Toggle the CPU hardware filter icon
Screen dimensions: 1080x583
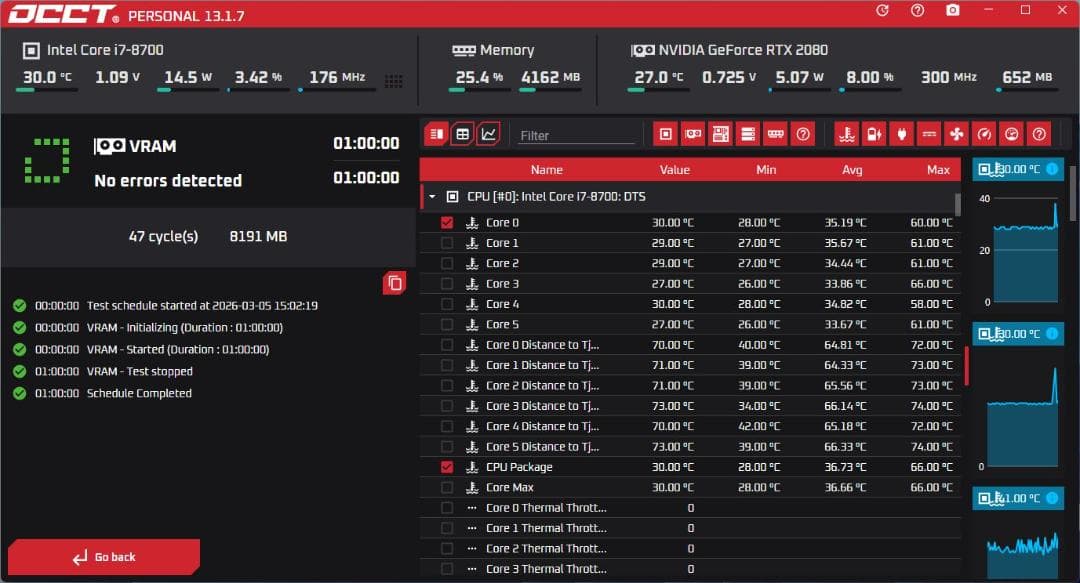665,134
